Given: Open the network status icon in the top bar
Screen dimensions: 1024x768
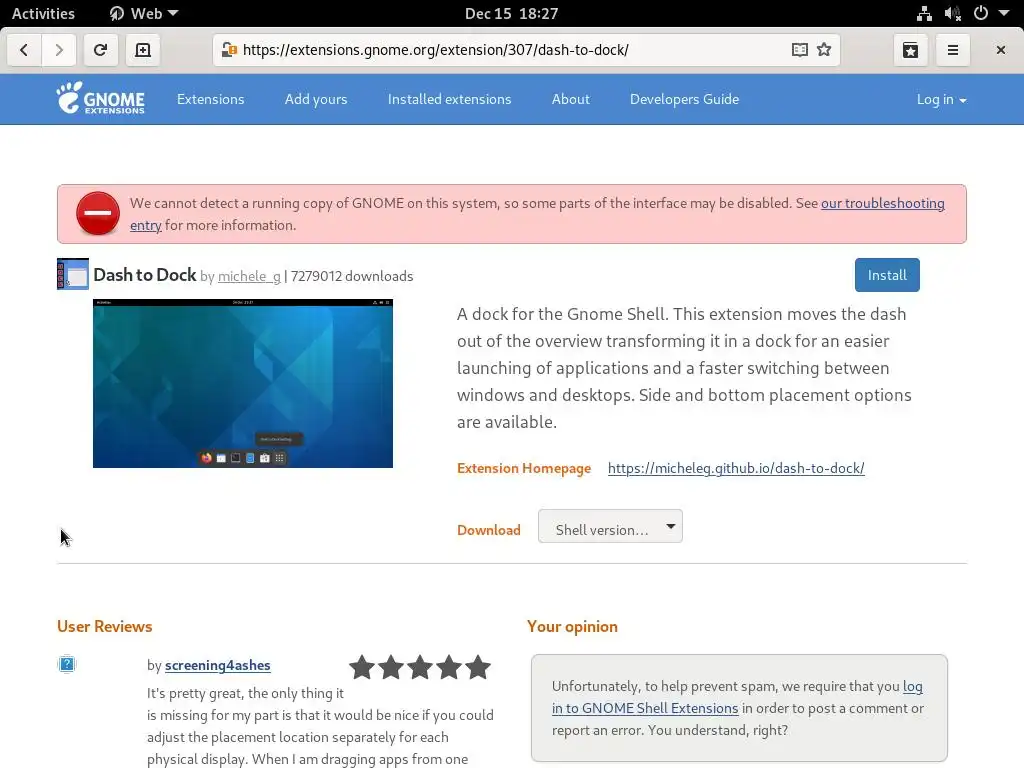Looking at the screenshot, I should click(924, 13).
